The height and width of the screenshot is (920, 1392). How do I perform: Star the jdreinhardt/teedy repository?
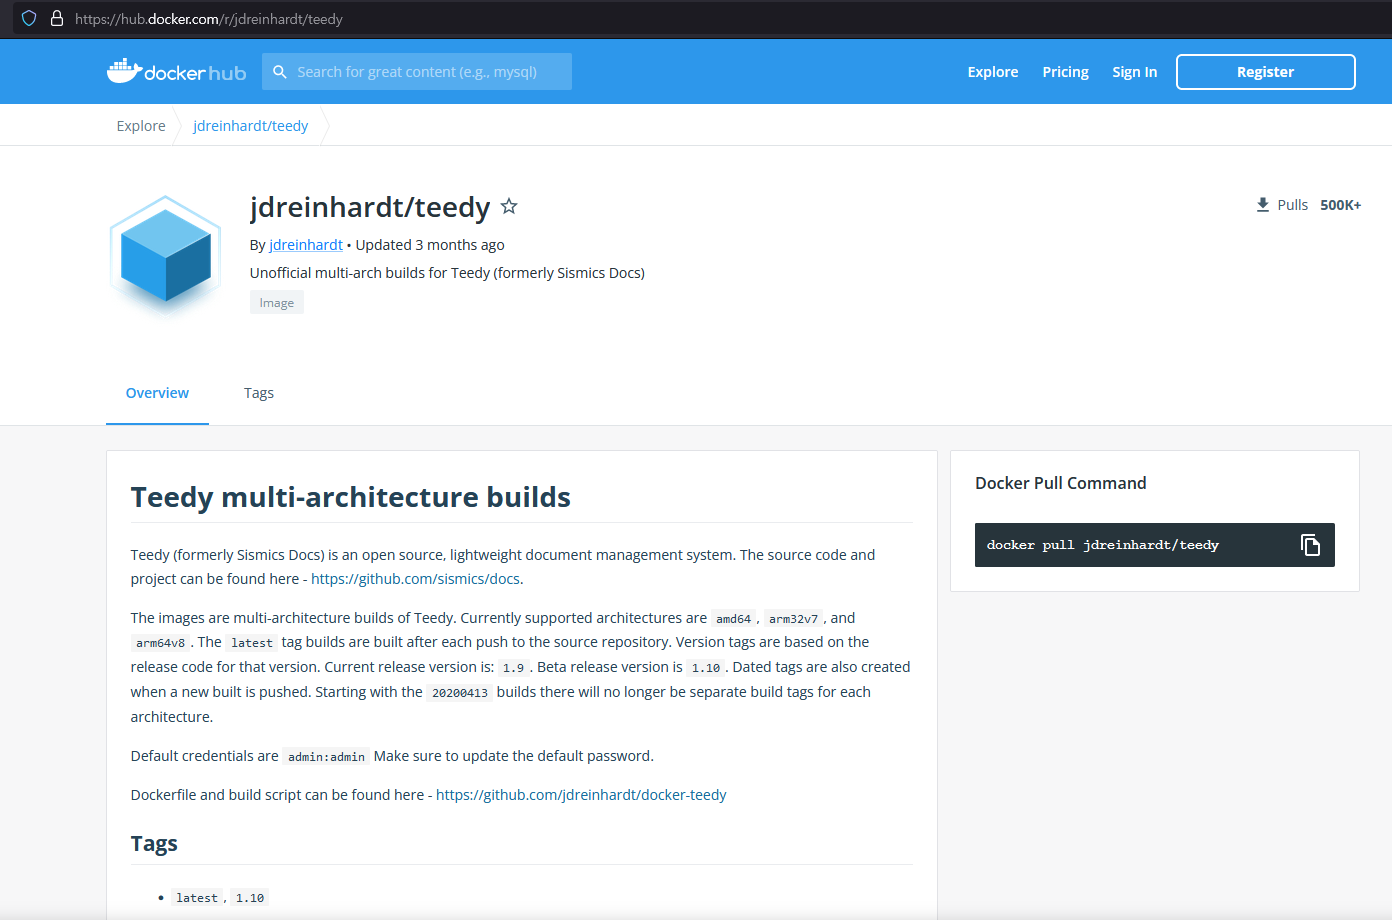point(509,206)
